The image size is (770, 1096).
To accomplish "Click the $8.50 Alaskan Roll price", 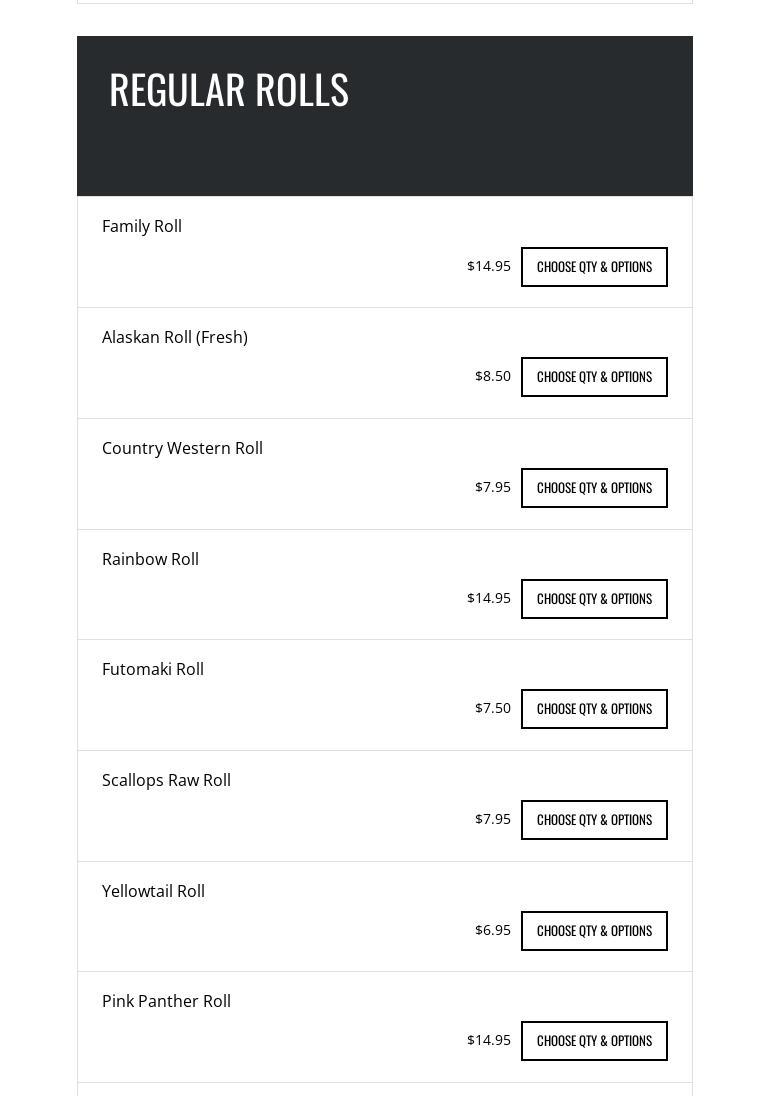I will pos(493,376).
